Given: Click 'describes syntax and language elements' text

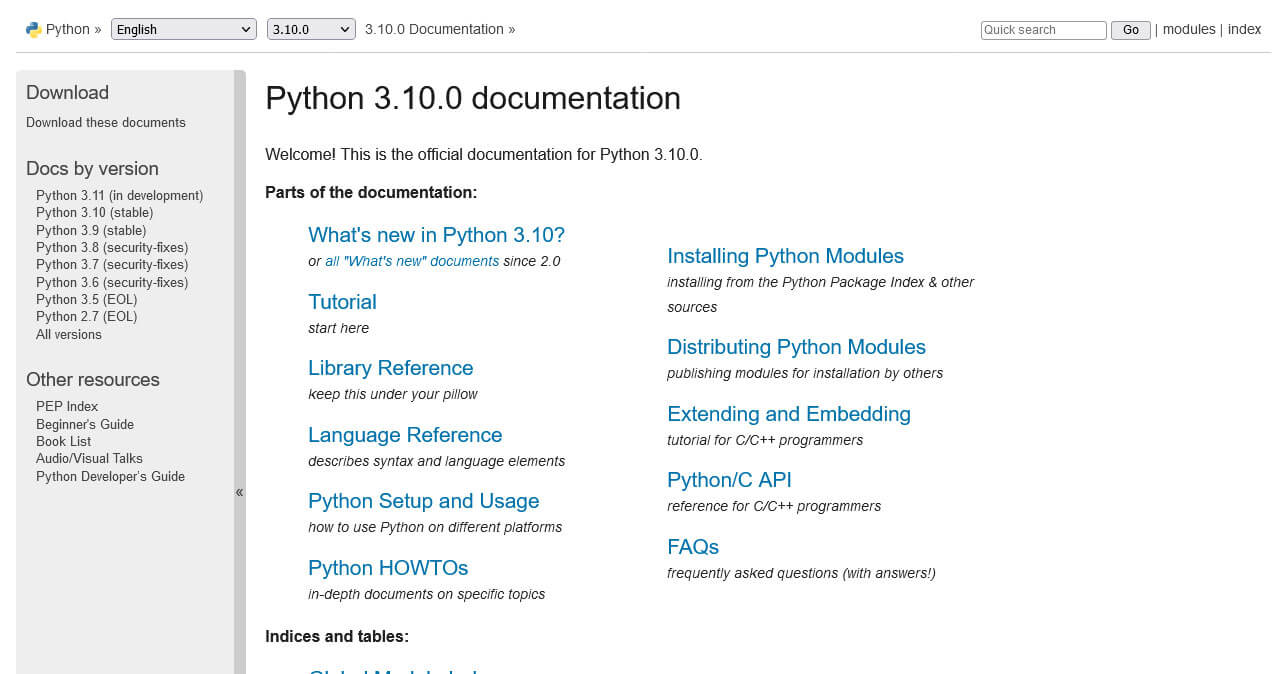Looking at the screenshot, I should click(x=437, y=461).
